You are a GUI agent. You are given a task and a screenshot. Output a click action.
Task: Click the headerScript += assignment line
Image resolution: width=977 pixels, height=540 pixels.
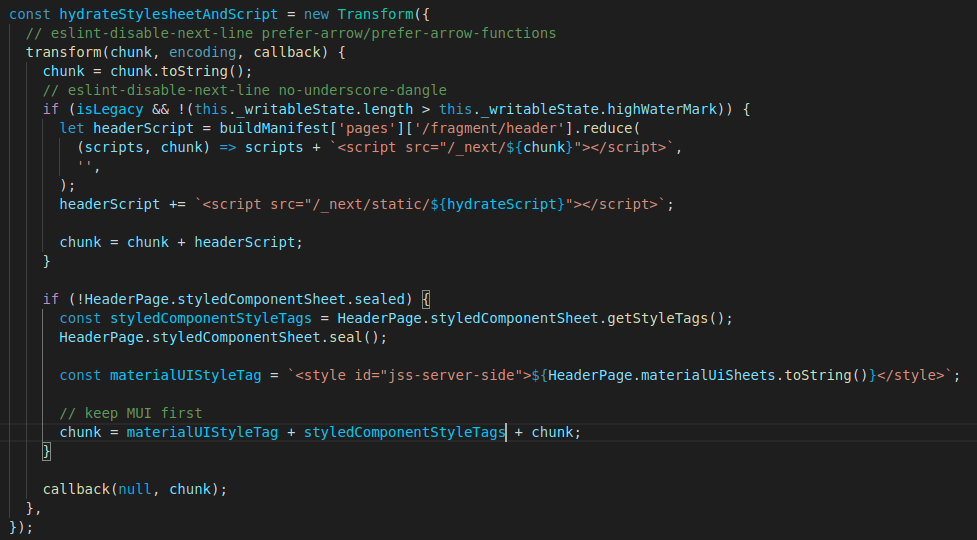(366, 204)
